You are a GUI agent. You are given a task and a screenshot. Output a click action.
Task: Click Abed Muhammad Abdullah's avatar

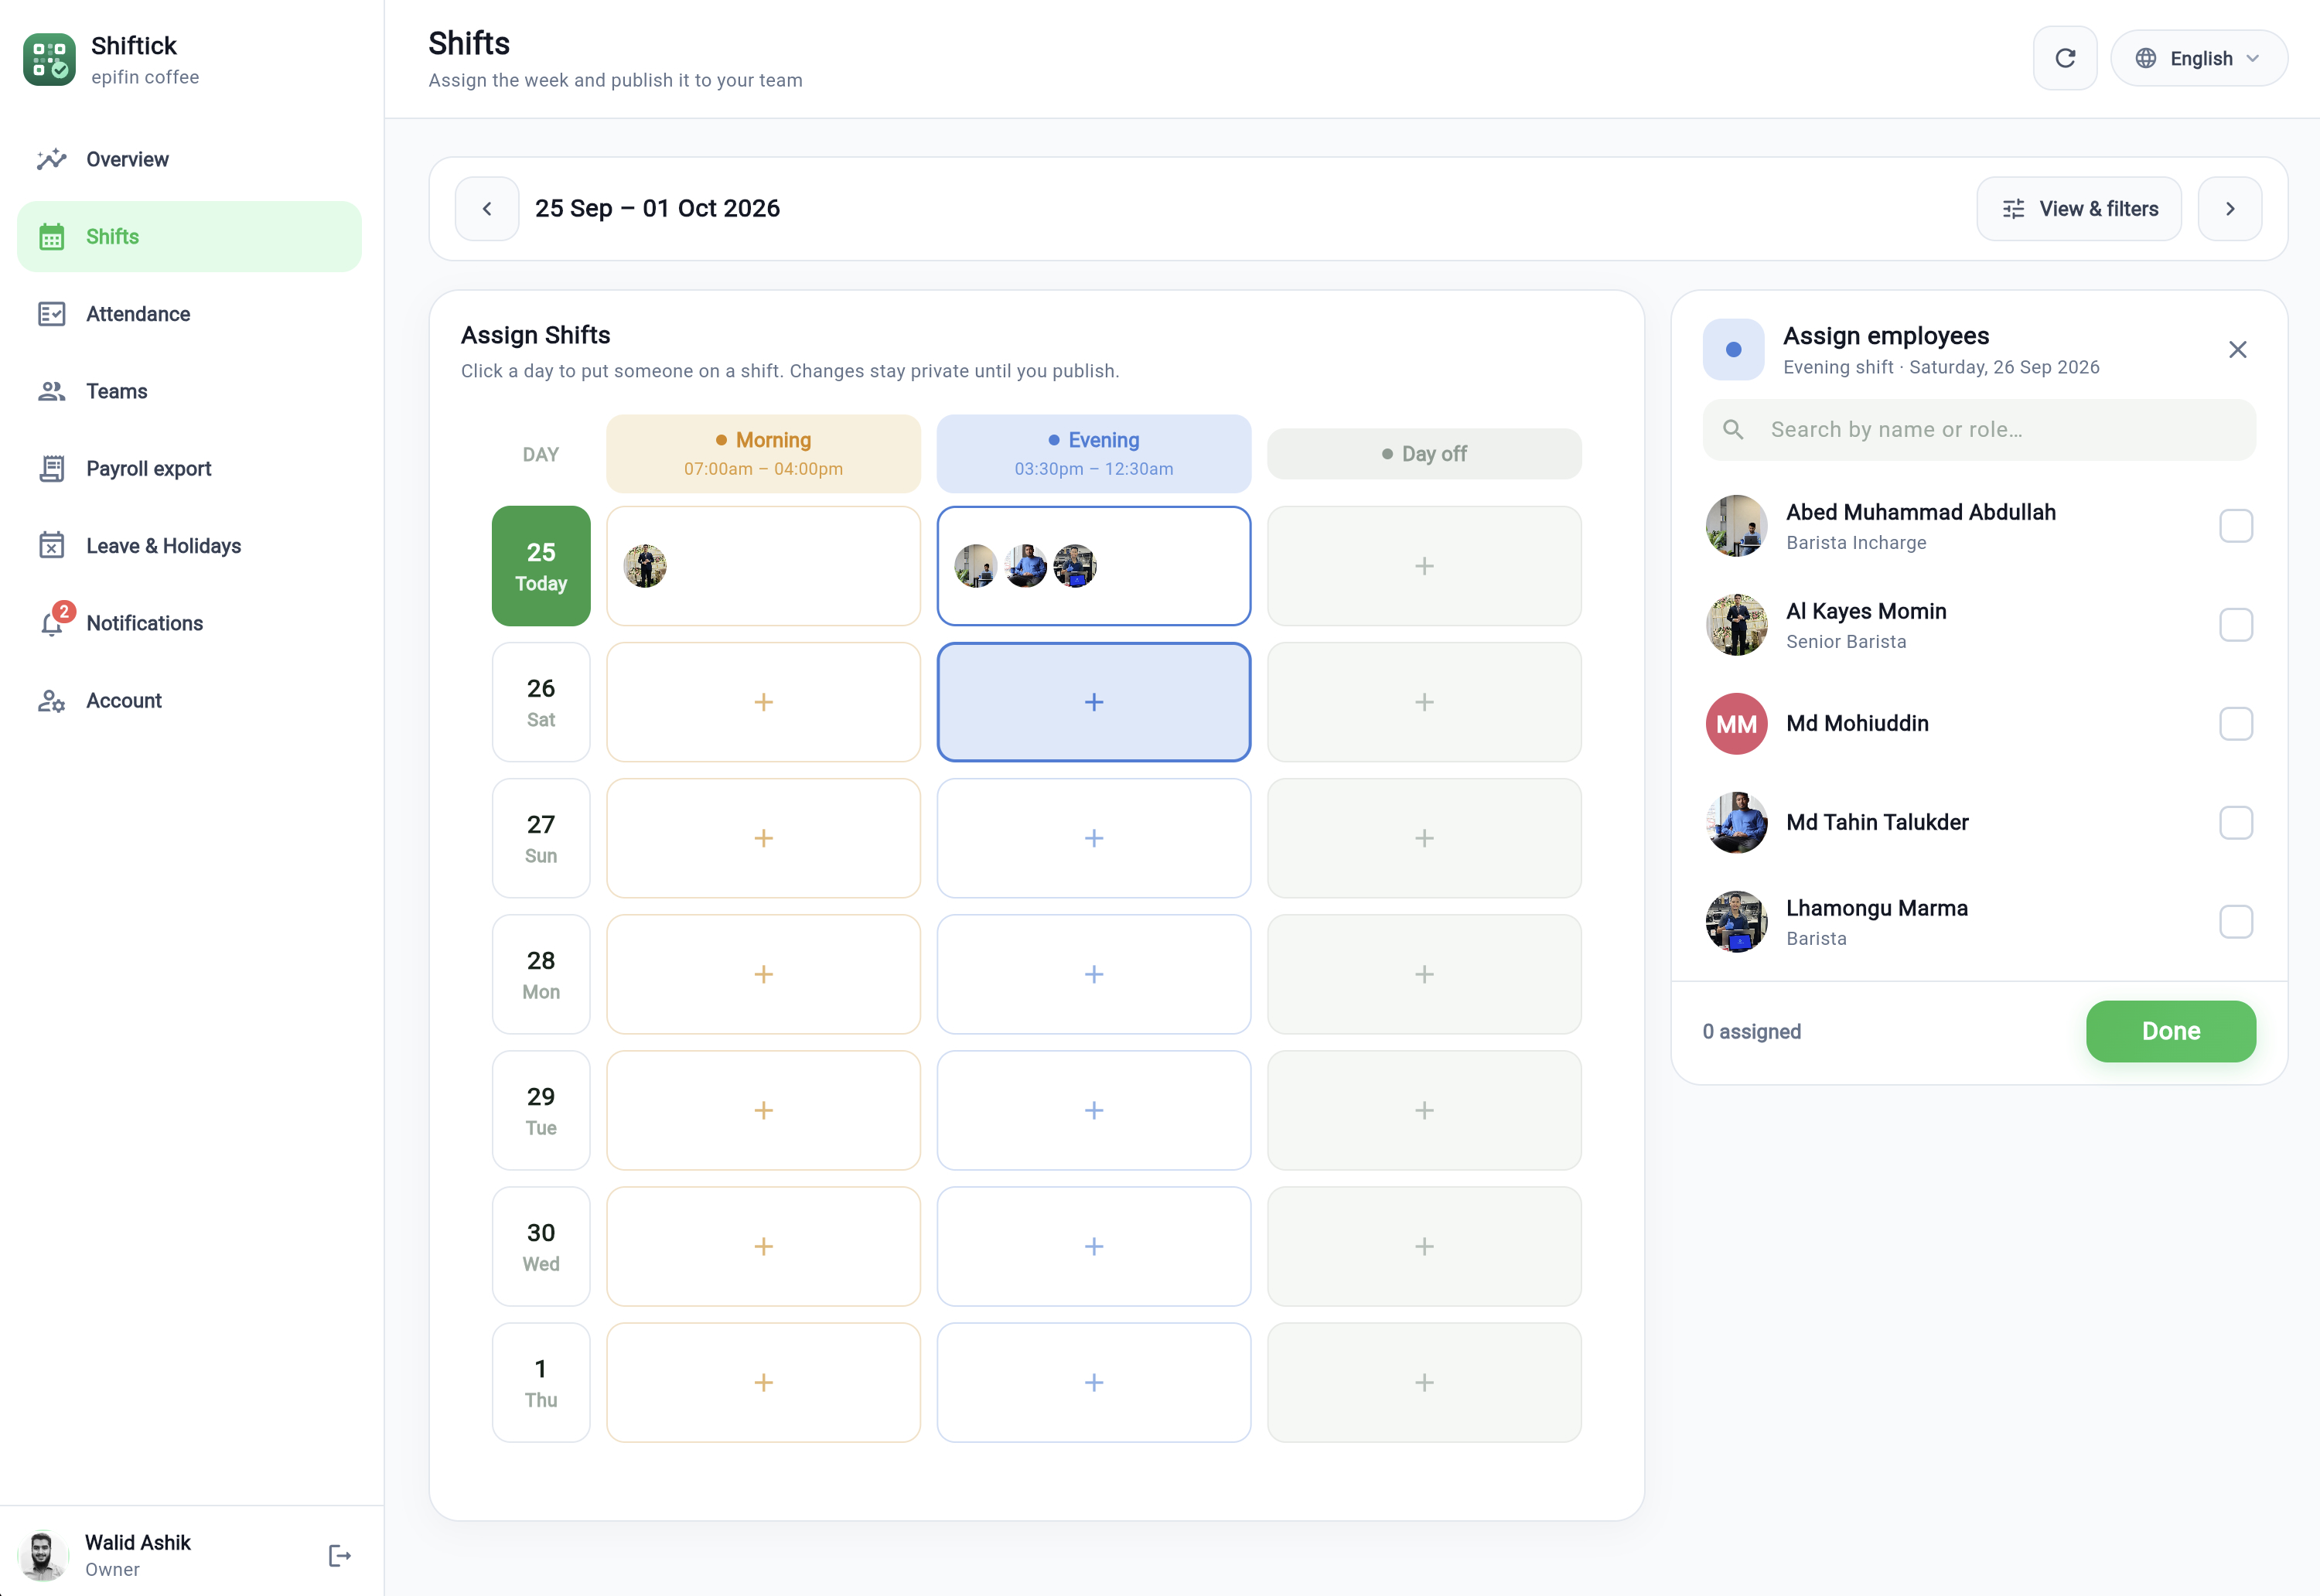[1736, 526]
